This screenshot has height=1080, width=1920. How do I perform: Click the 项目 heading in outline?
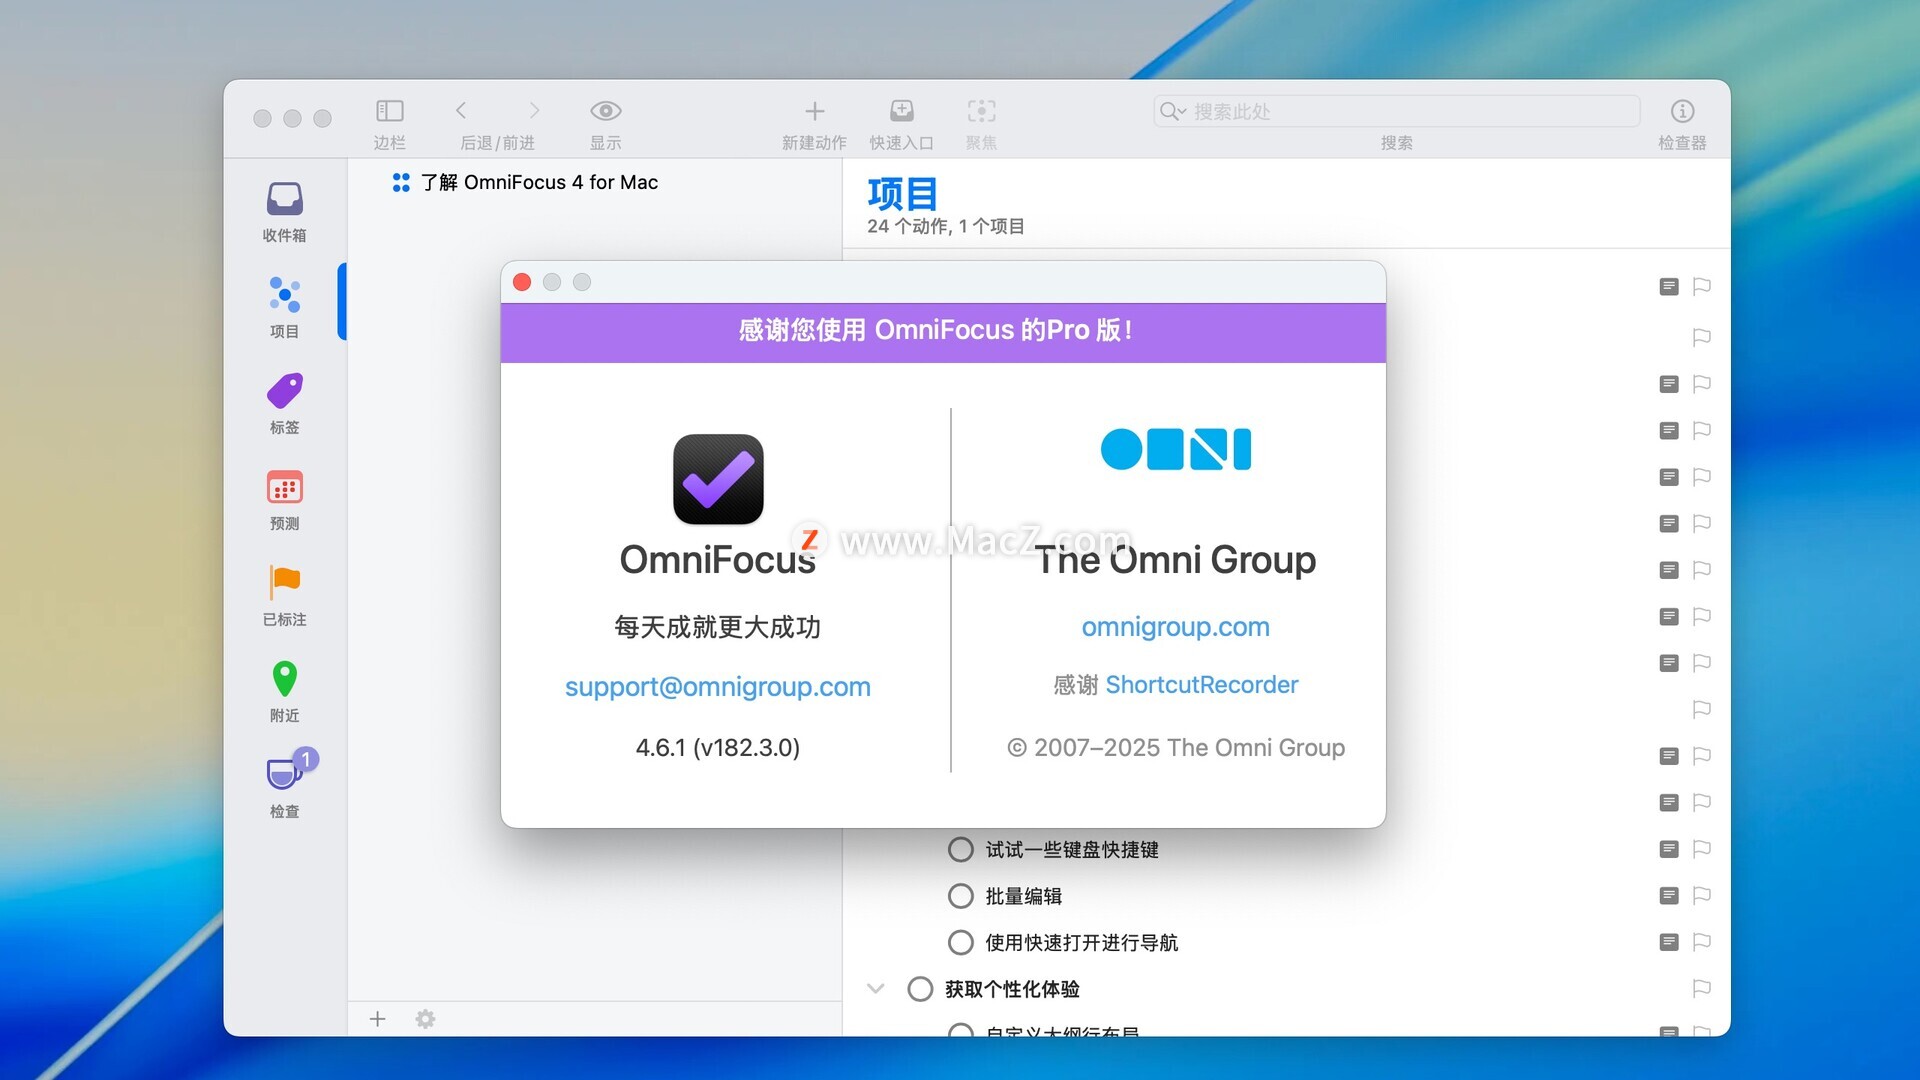coord(902,194)
